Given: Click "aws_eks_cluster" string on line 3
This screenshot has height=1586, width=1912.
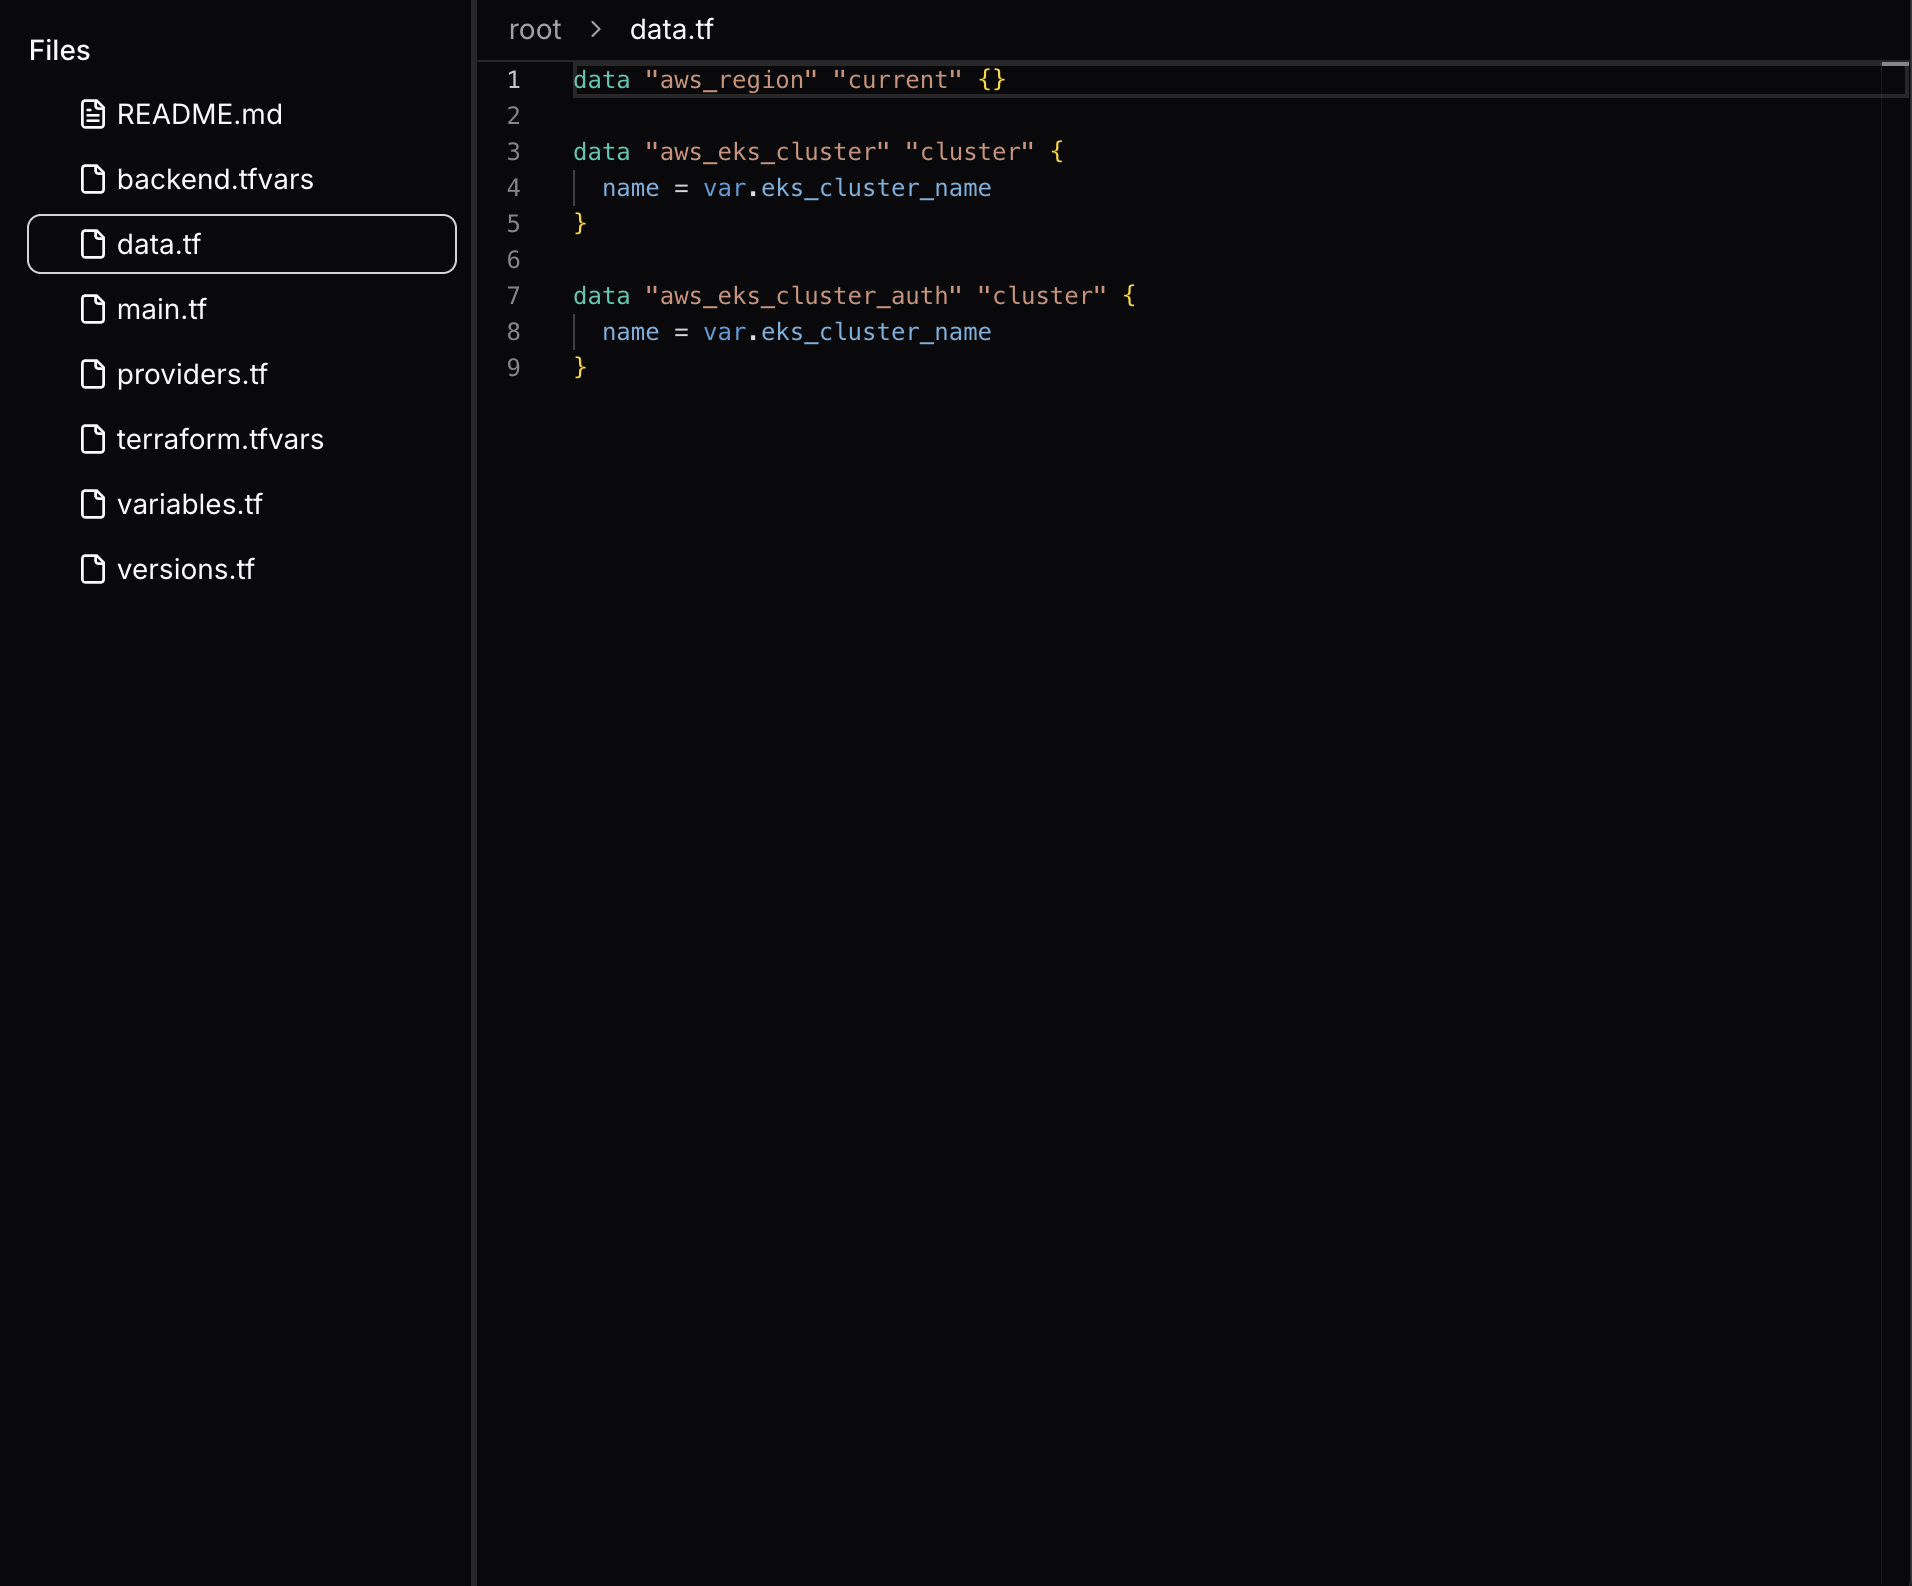Looking at the screenshot, I should (x=767, y=152).
